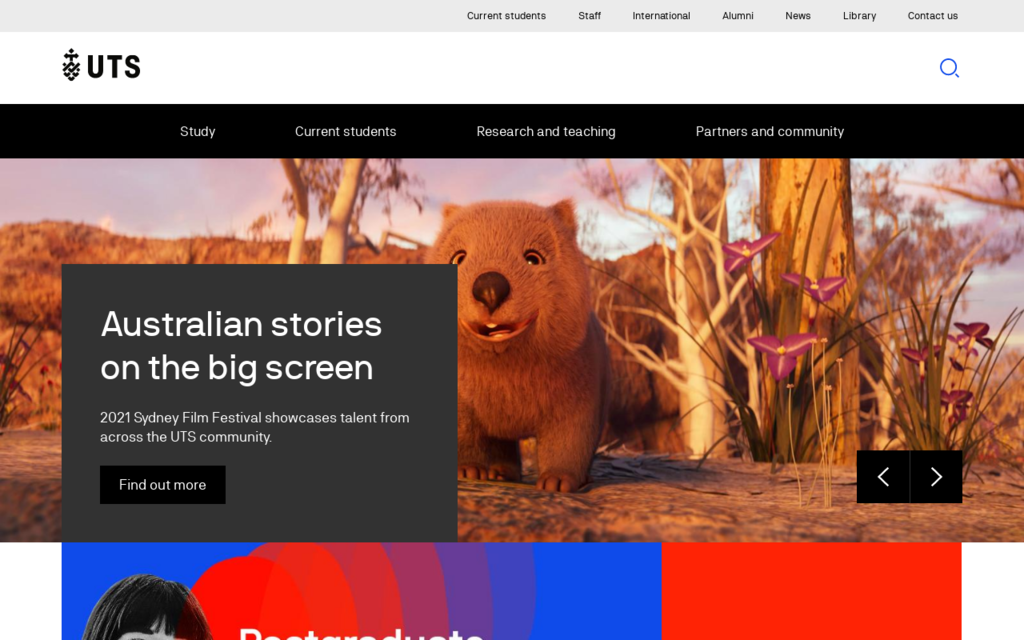Viewport: 1024px width, 640px height.
Task: Visit the Alumni page
Action: click(x=738, y=15)
